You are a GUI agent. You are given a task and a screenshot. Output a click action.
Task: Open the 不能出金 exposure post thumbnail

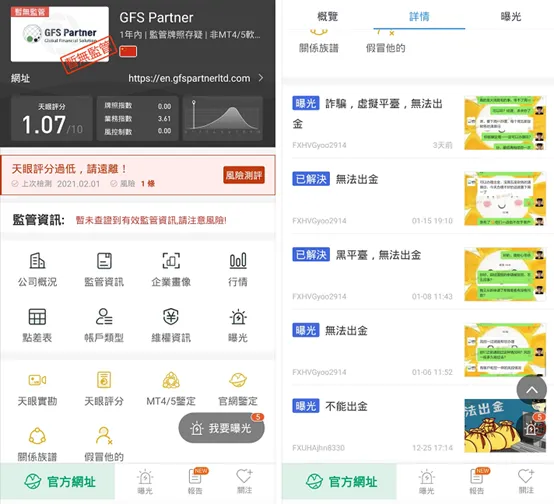[505, 426]
